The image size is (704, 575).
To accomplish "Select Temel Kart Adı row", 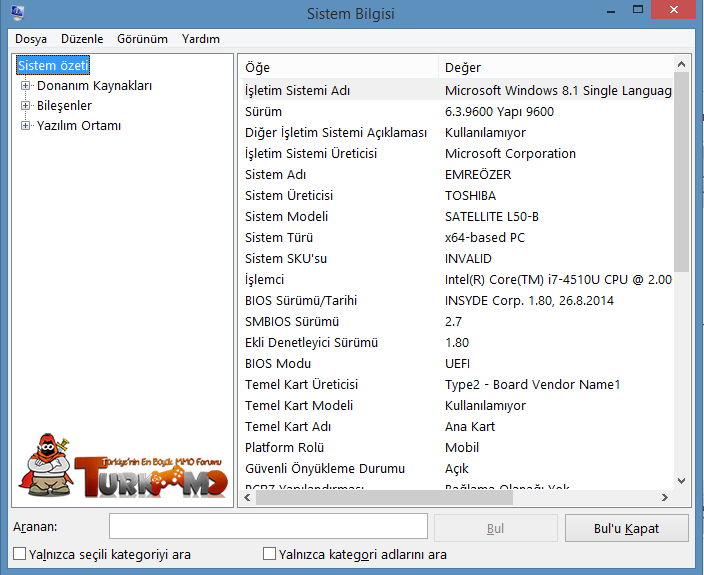I will tap(456, 427).
